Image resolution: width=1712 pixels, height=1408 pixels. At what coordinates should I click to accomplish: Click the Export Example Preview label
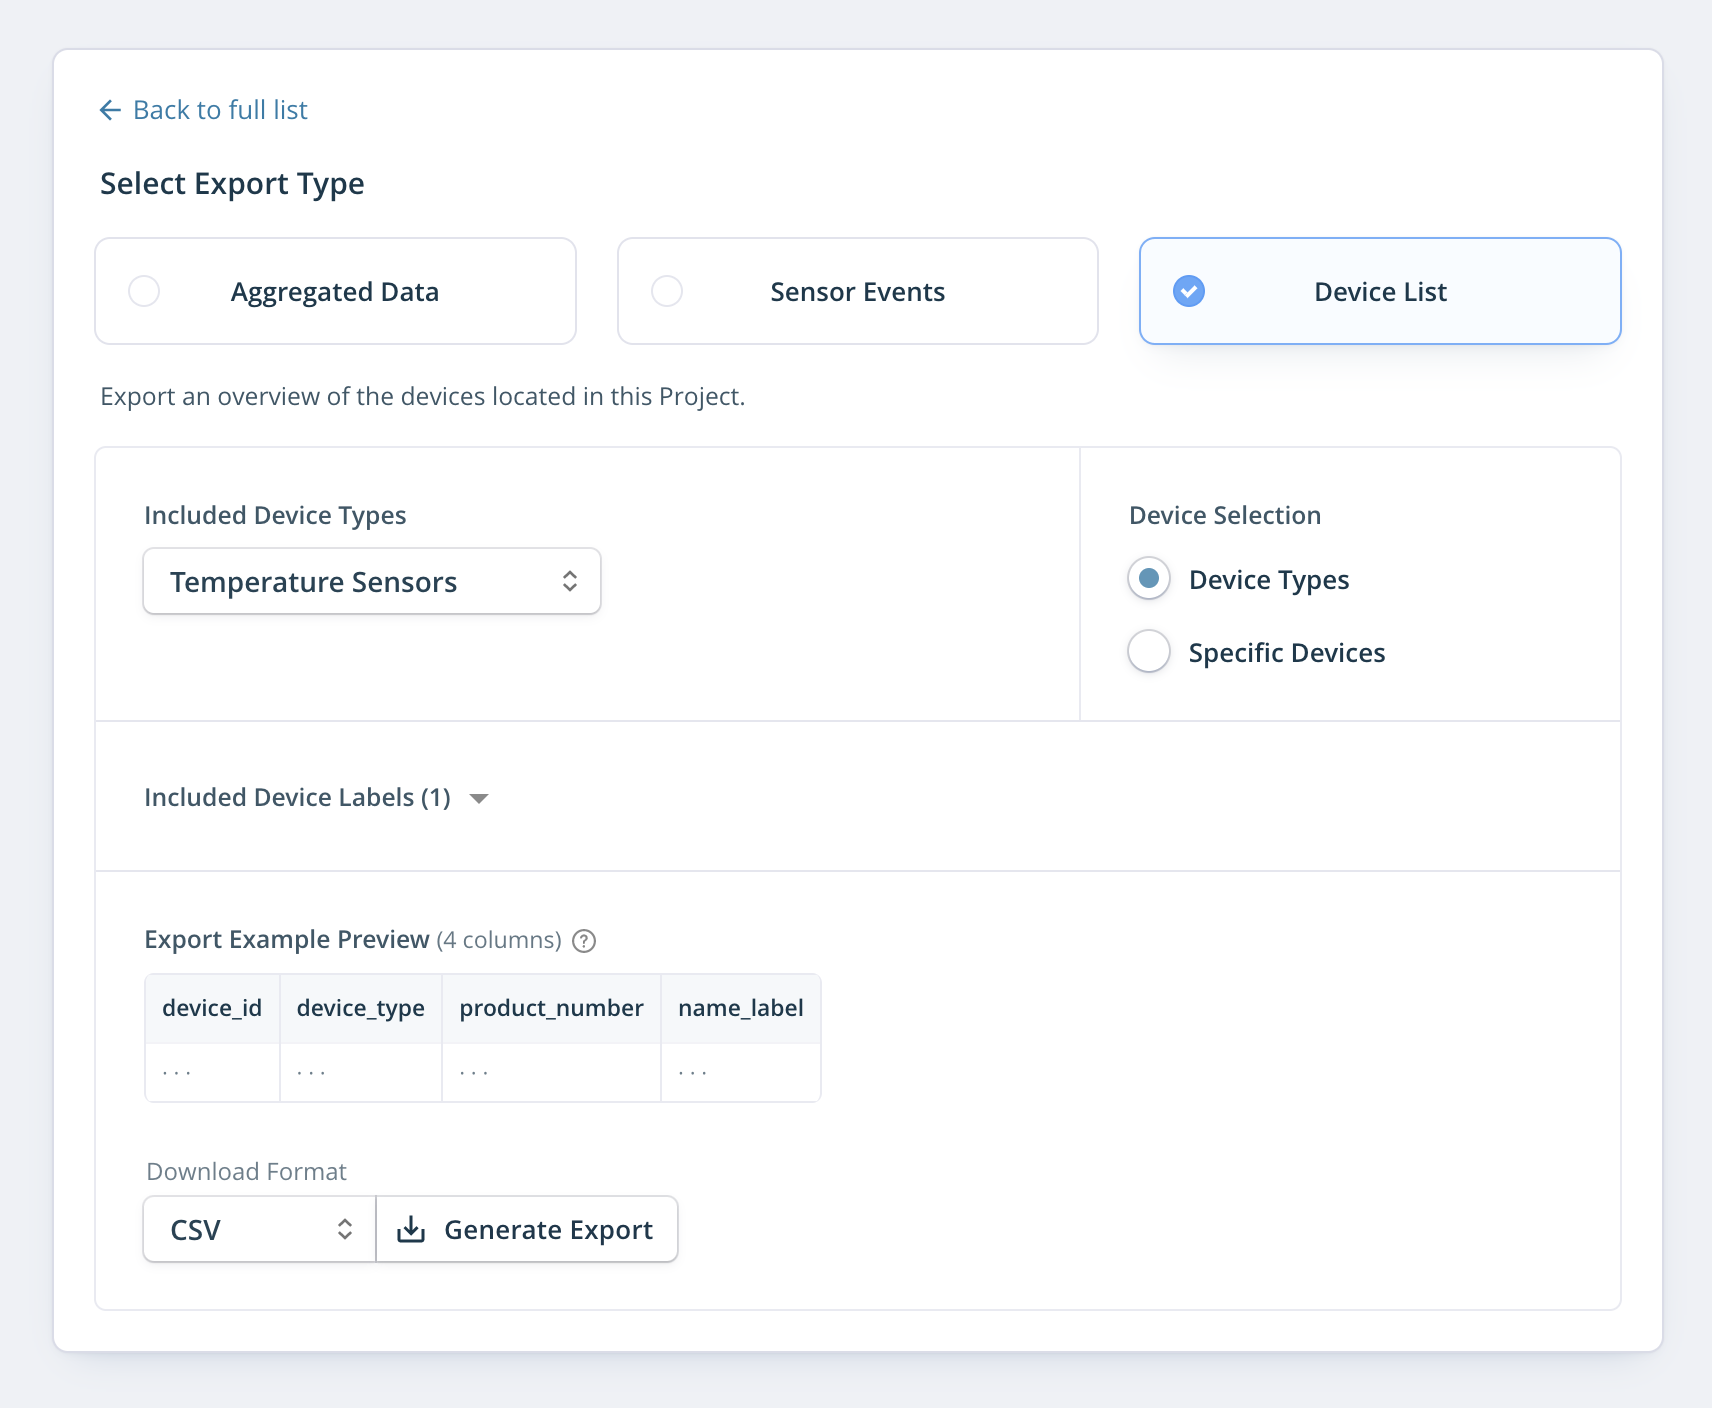point(287,940)
